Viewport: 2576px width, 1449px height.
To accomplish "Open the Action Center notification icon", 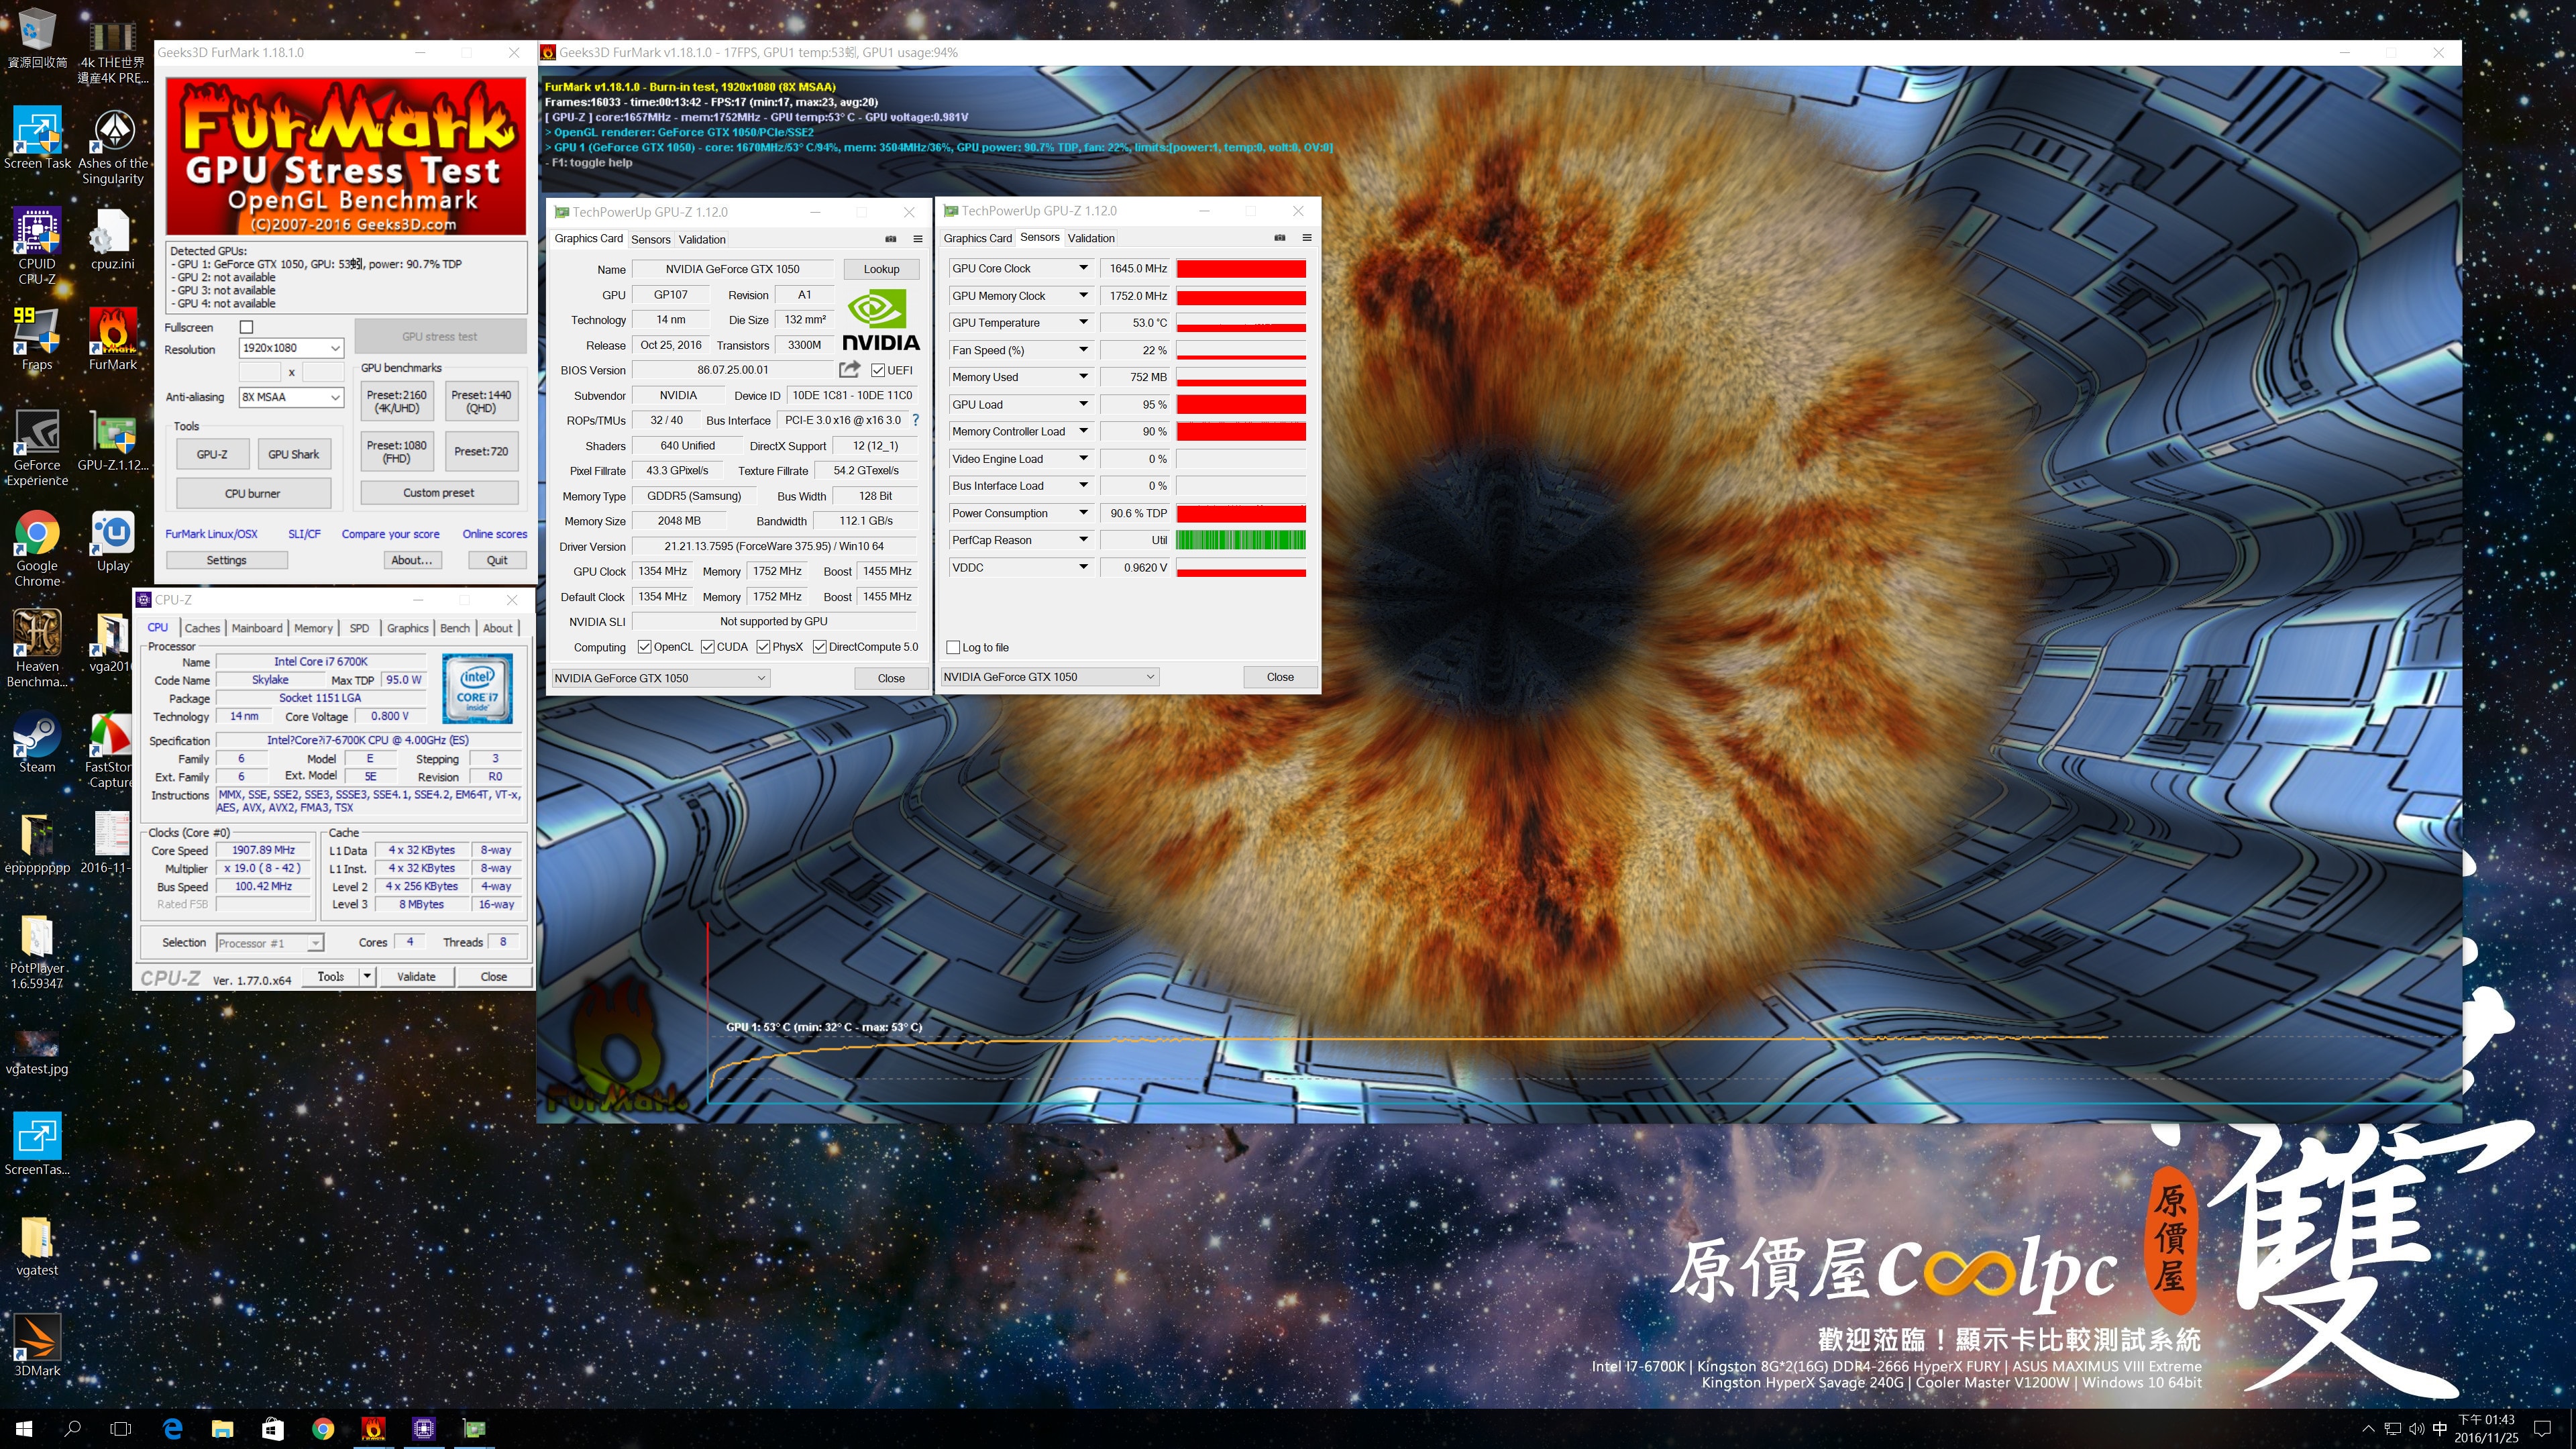I will pos(2543,1429).
